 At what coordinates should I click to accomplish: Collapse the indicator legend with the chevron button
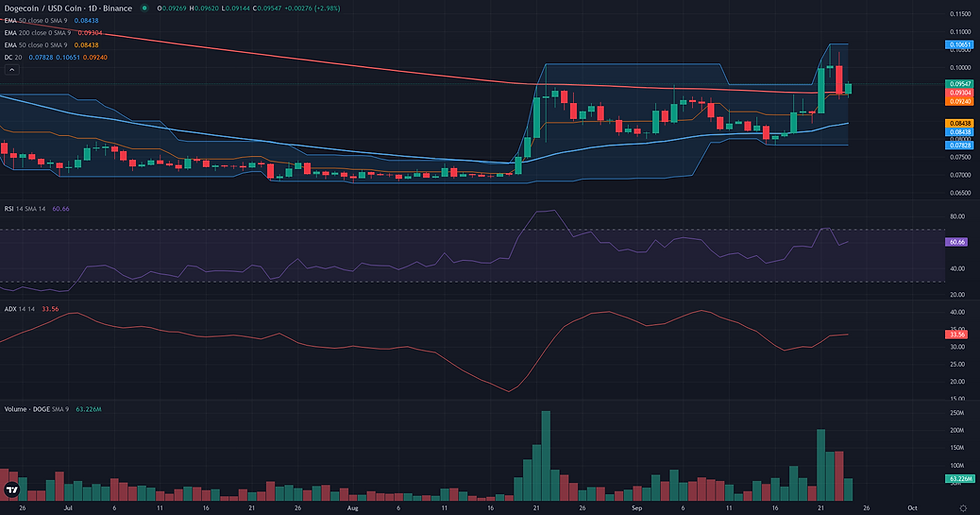point(12,70)
